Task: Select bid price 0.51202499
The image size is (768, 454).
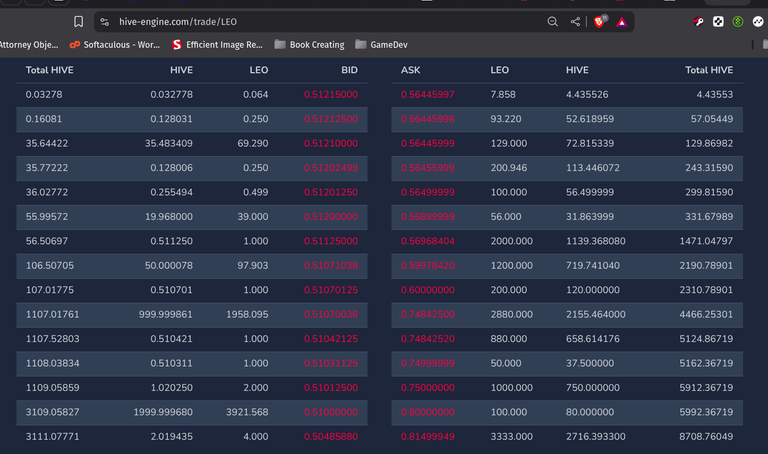Action: pyautogui.click(x=331, y=168)
